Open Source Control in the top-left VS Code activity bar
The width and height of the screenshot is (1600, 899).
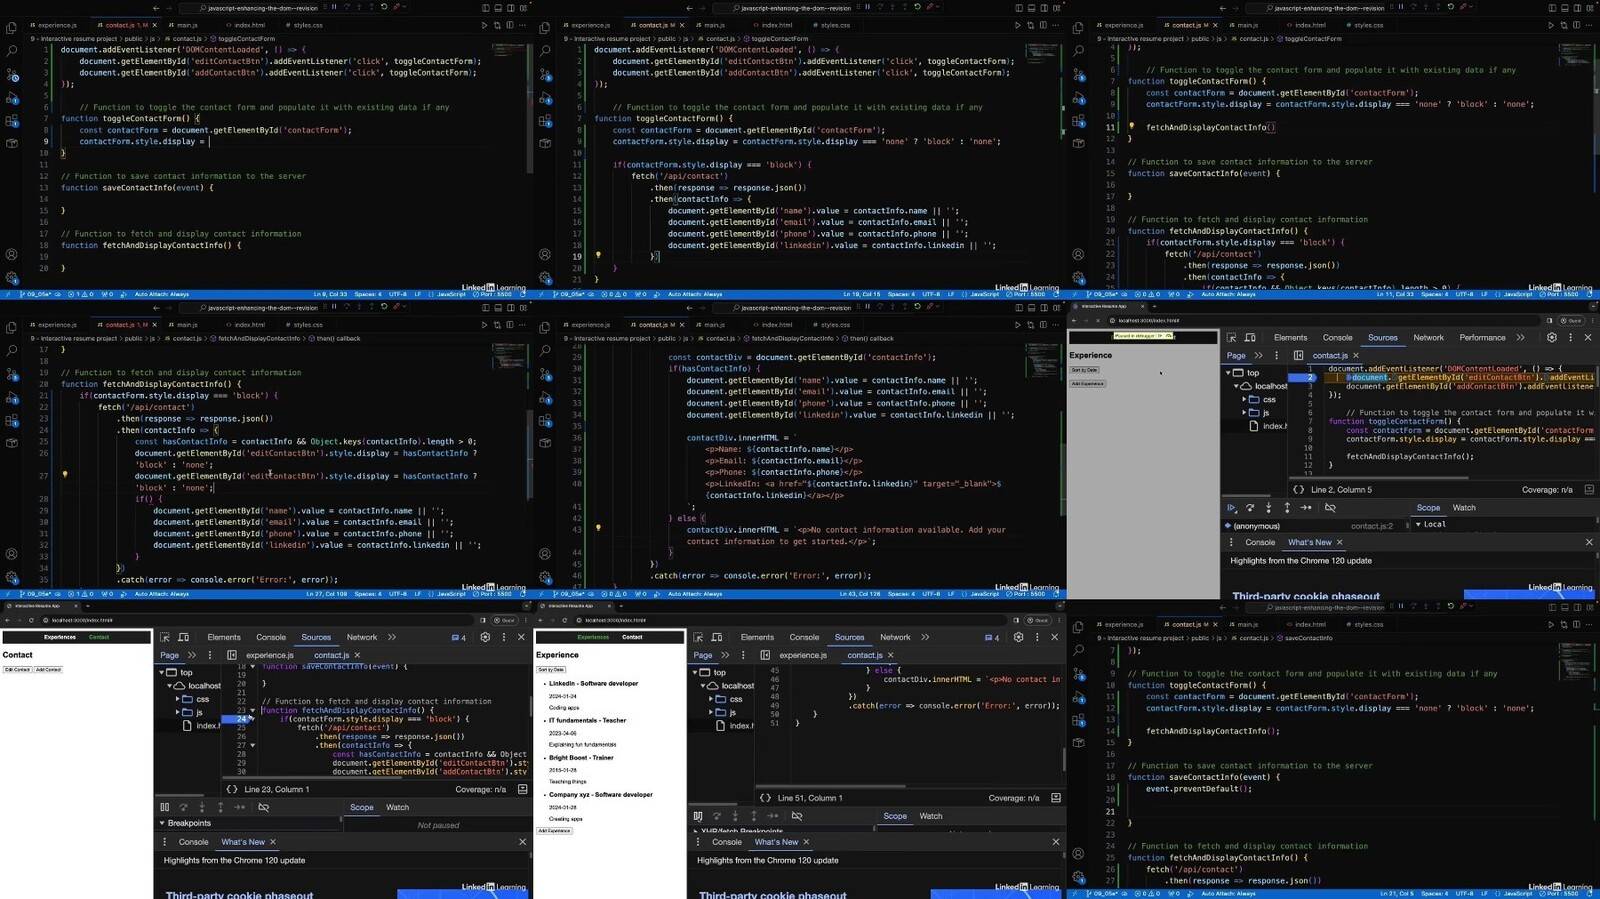(x=12, y=75)
